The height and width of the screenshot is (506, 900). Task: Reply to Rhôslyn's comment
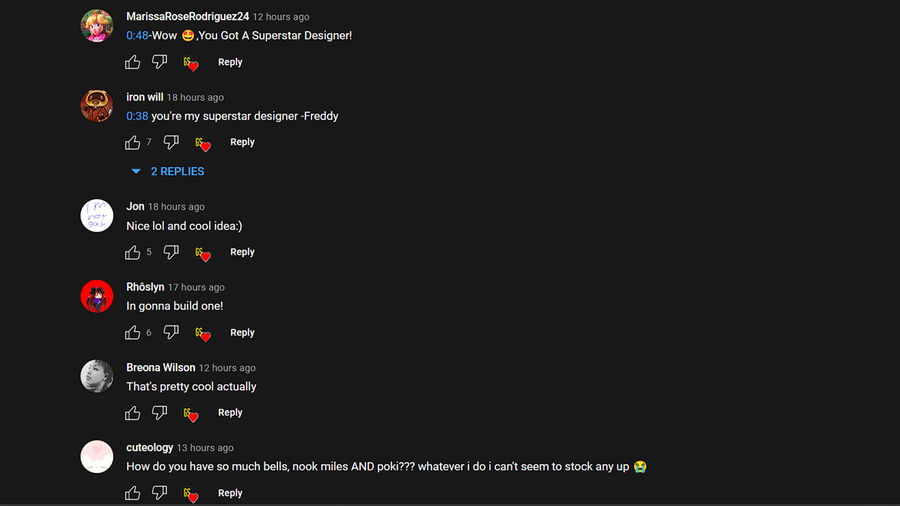(x=242, y=332)
